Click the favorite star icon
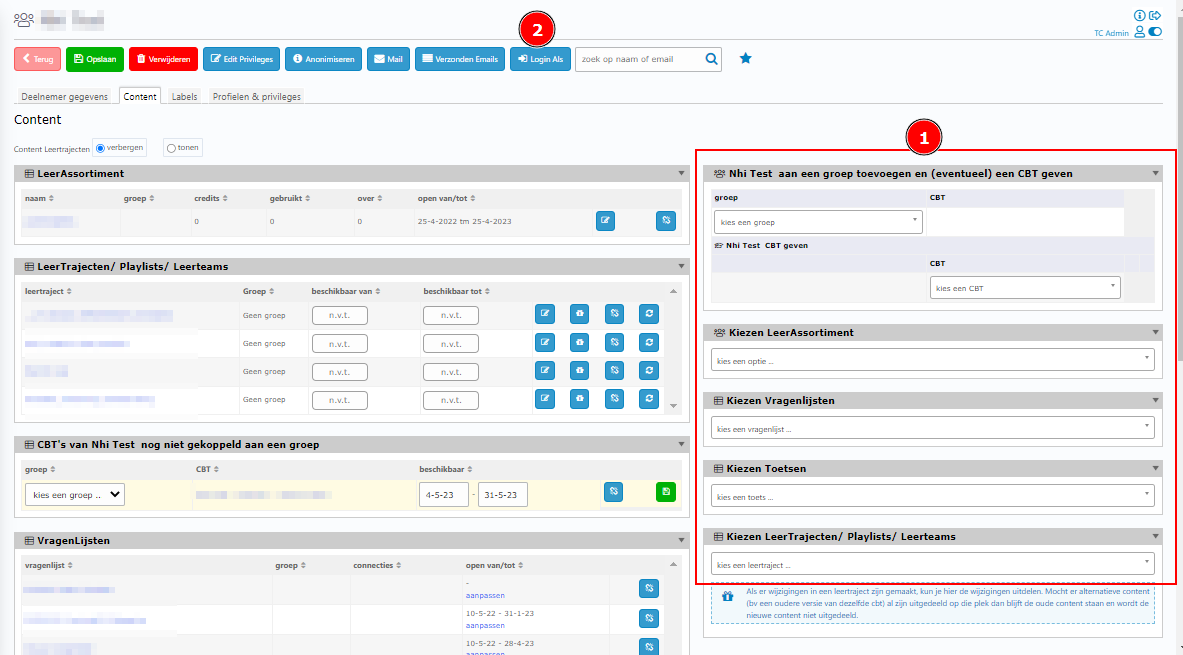 click(x=745, y=59)
